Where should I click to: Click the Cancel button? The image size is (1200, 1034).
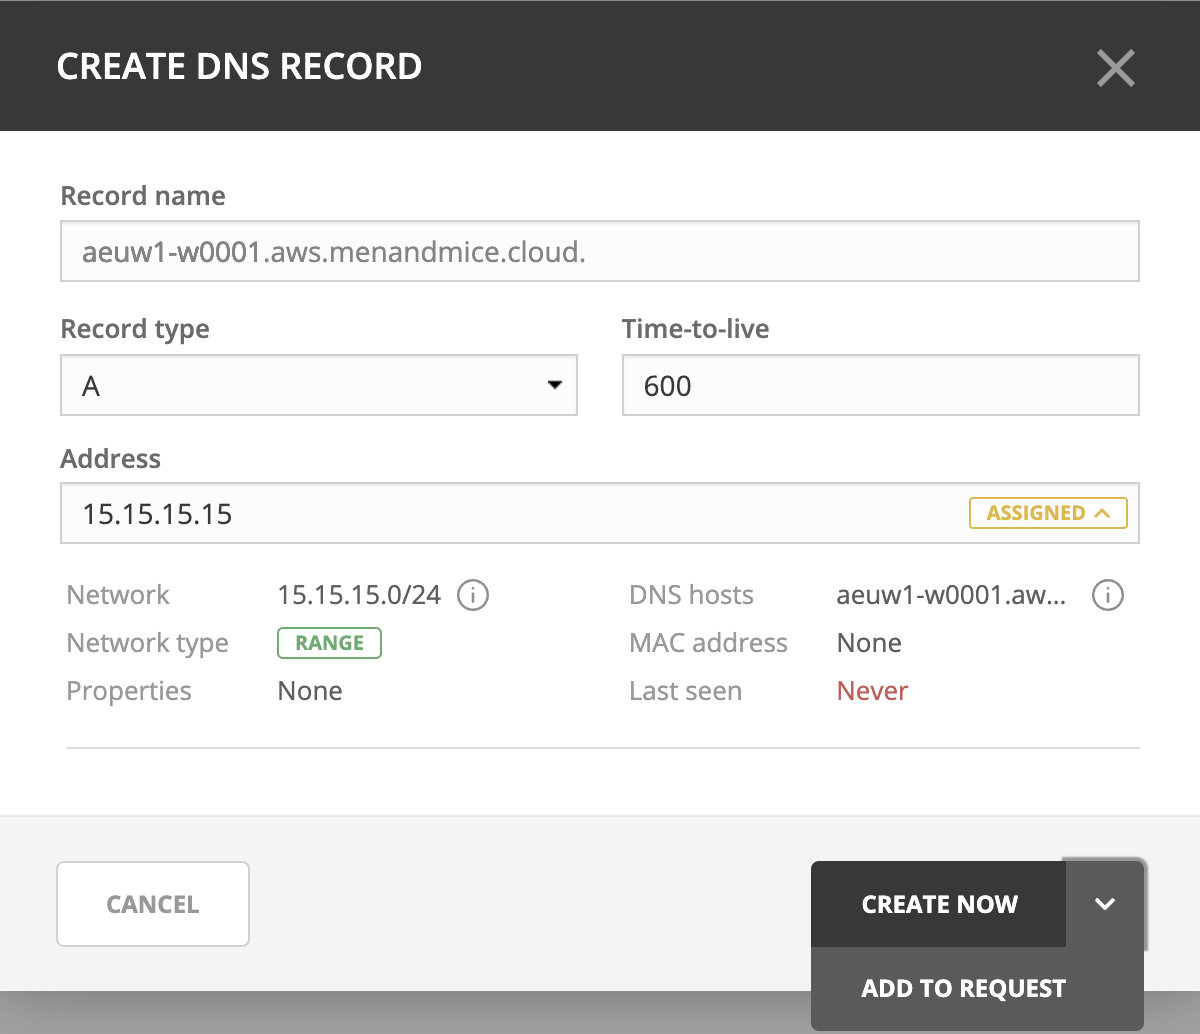click(153, 904)
